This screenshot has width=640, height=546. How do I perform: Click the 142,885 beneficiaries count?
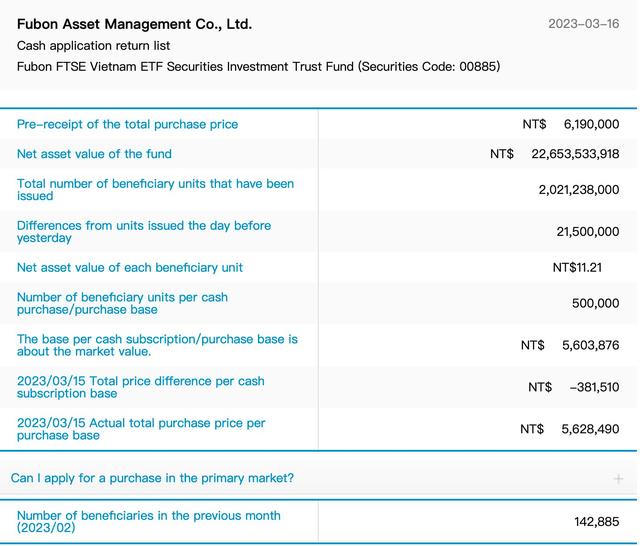(x=596, y=522)
